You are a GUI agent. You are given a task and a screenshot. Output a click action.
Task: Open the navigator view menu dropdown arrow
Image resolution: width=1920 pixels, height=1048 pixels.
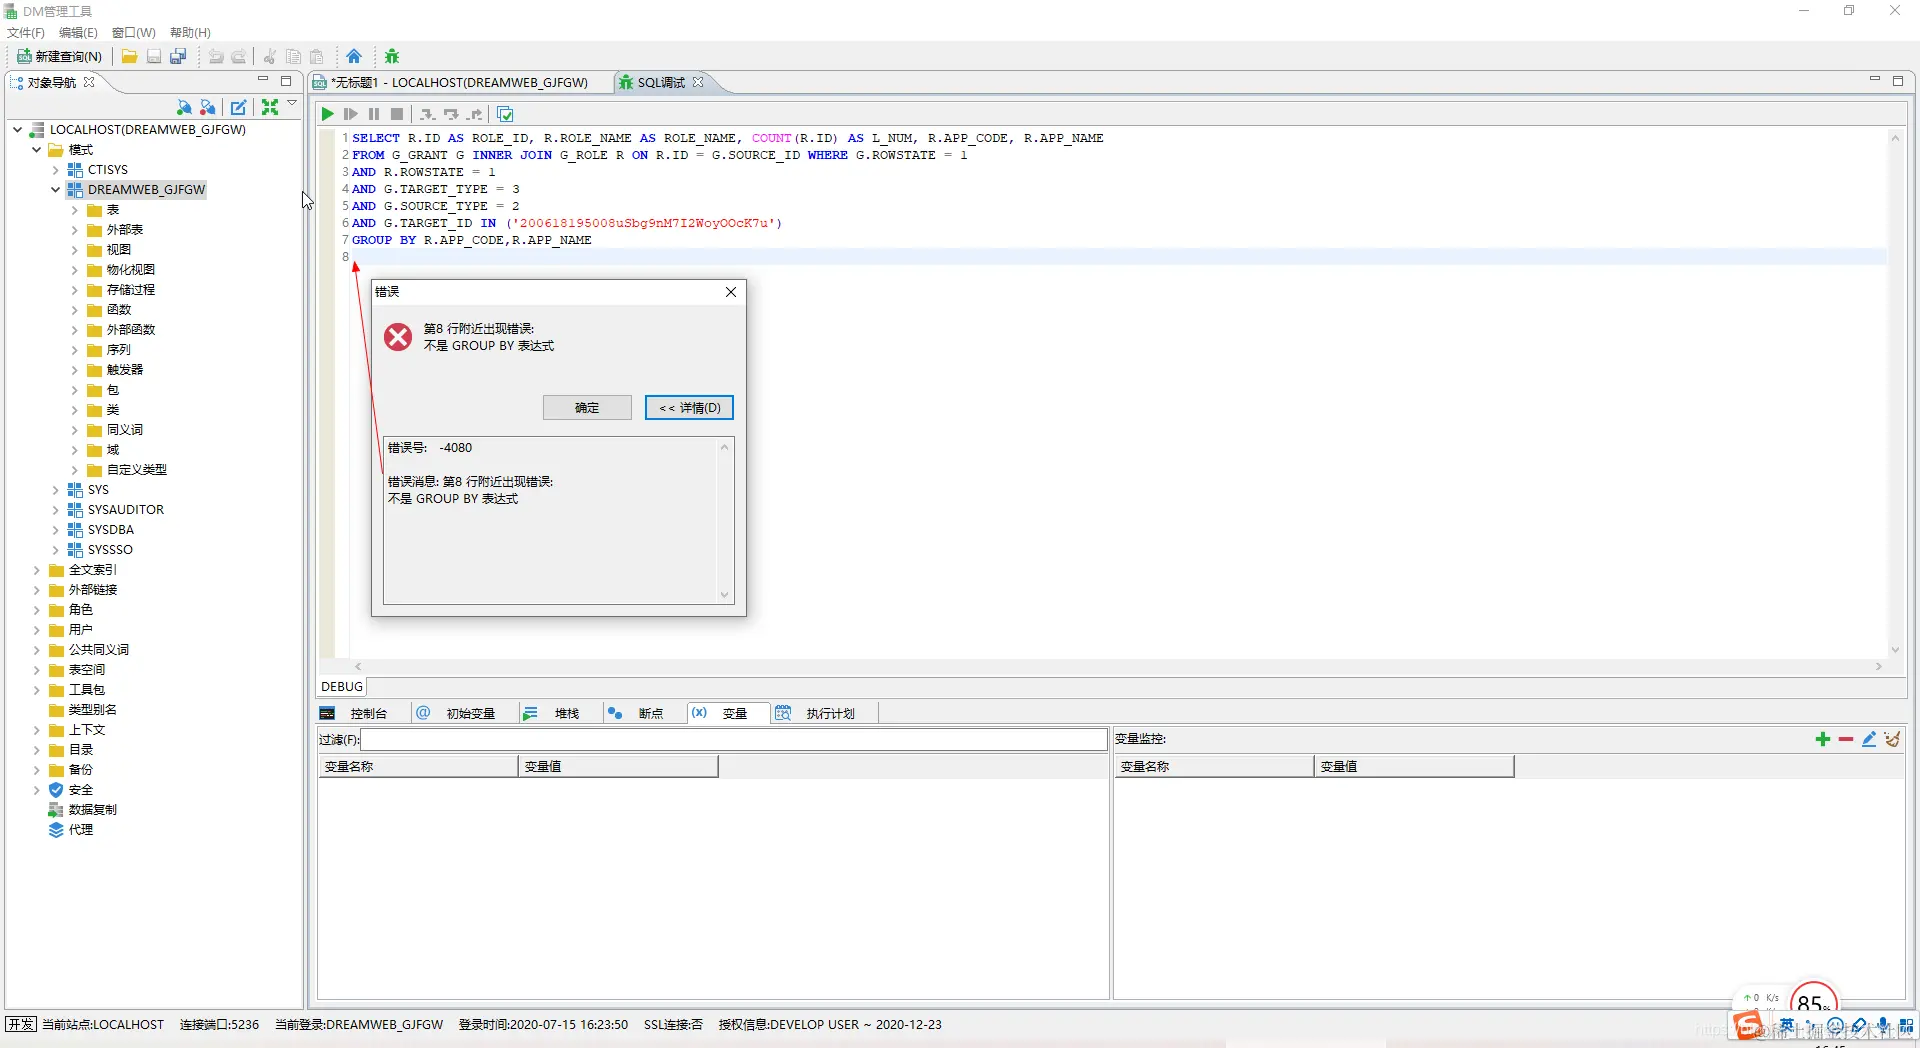(x=292, y=103)
